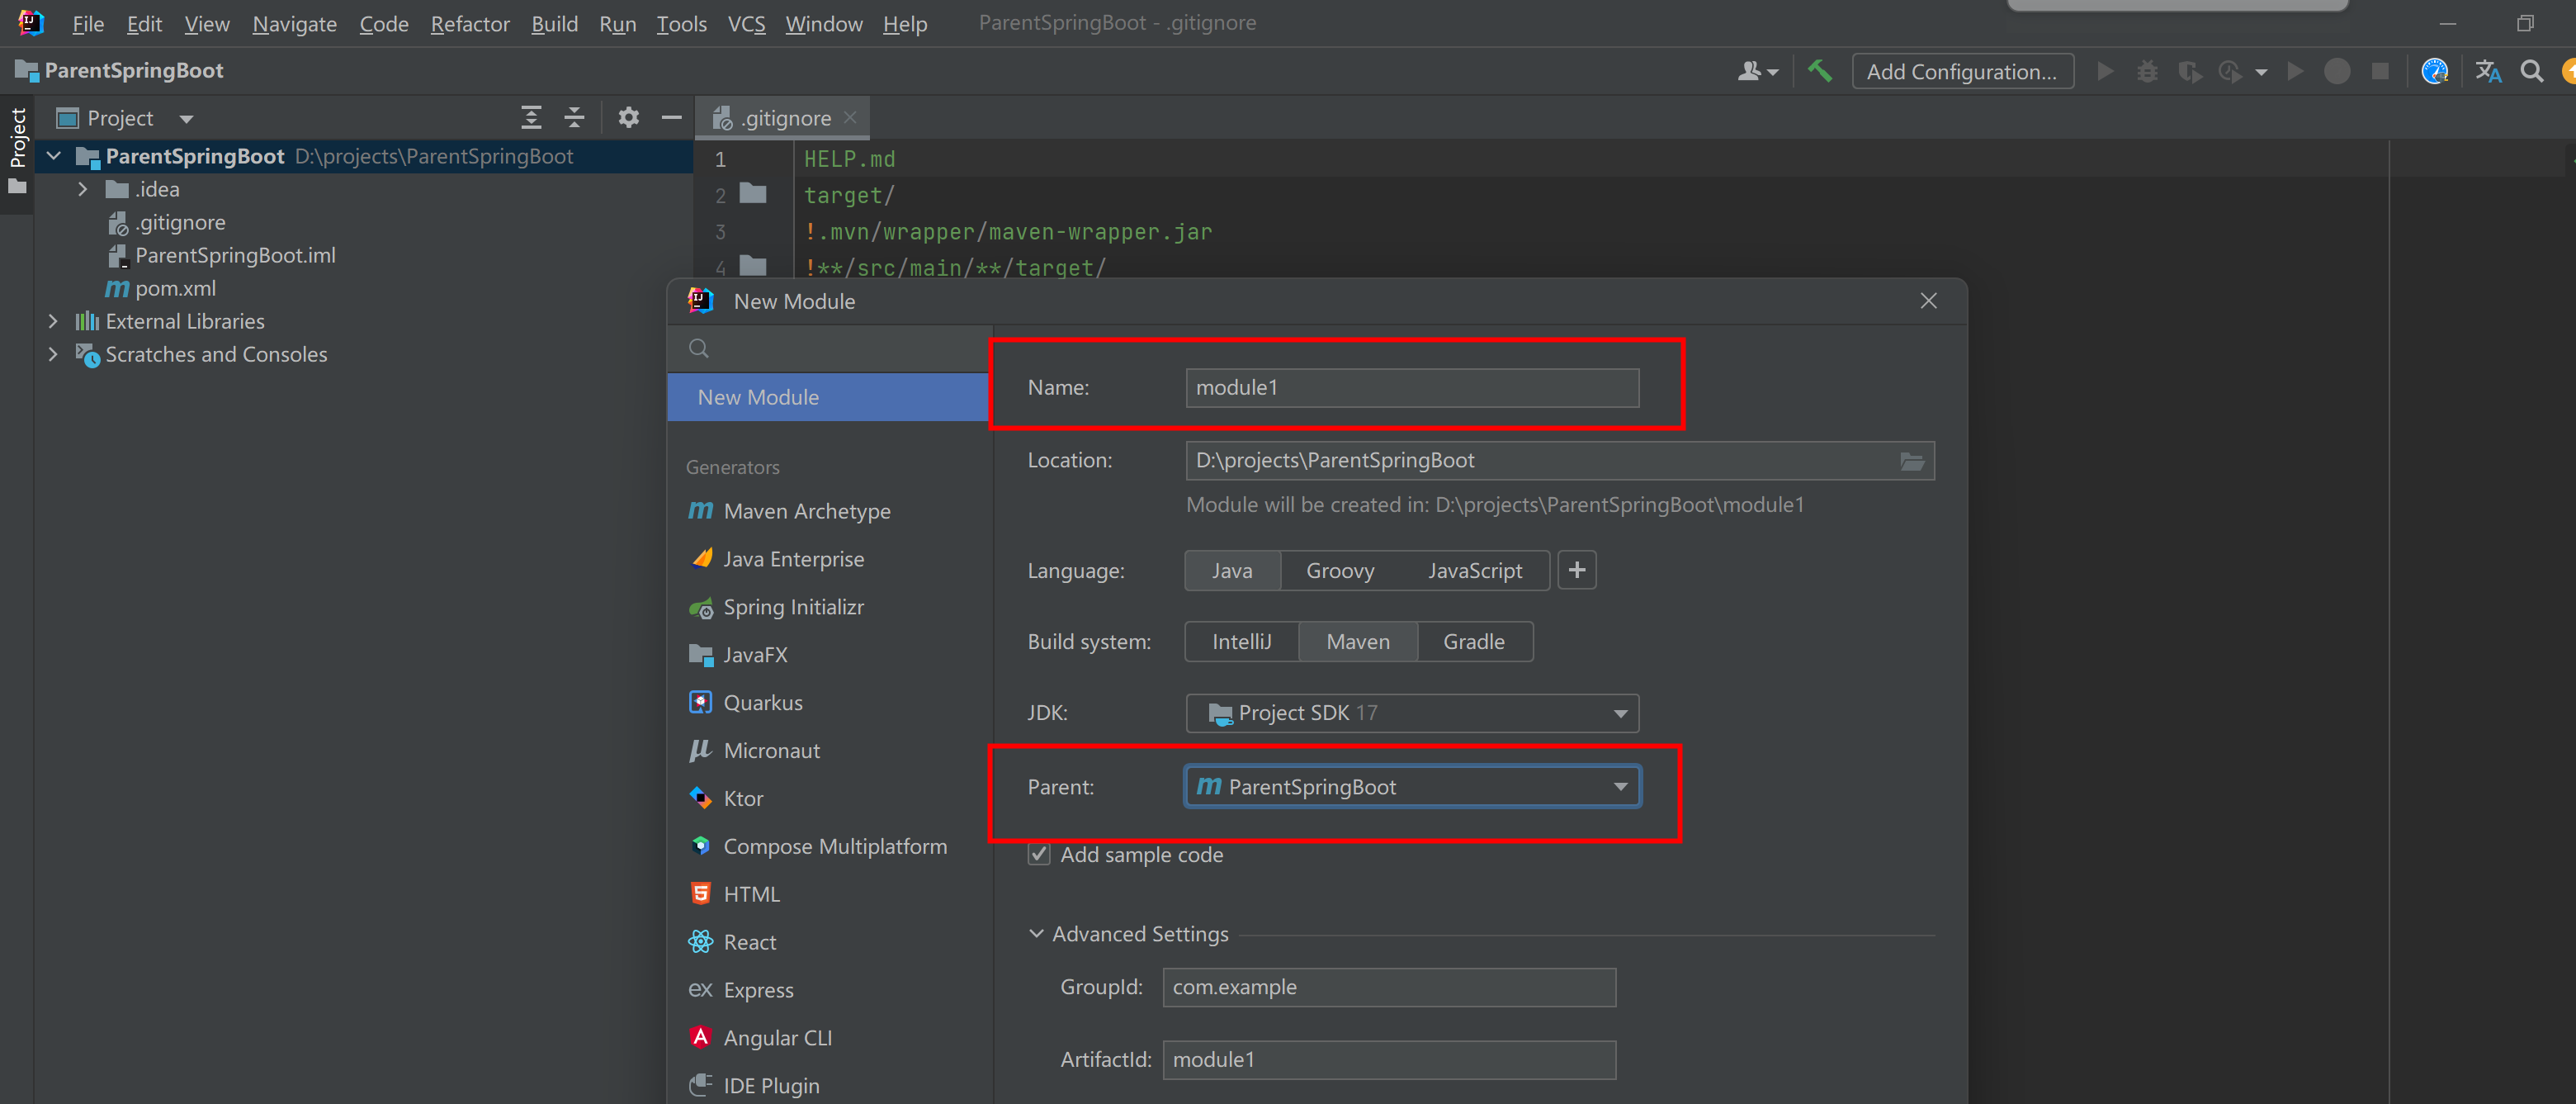Open the JDK Project SDK dropdown
Viewport: 2576px width, 1104px height.
point(1412,713)
